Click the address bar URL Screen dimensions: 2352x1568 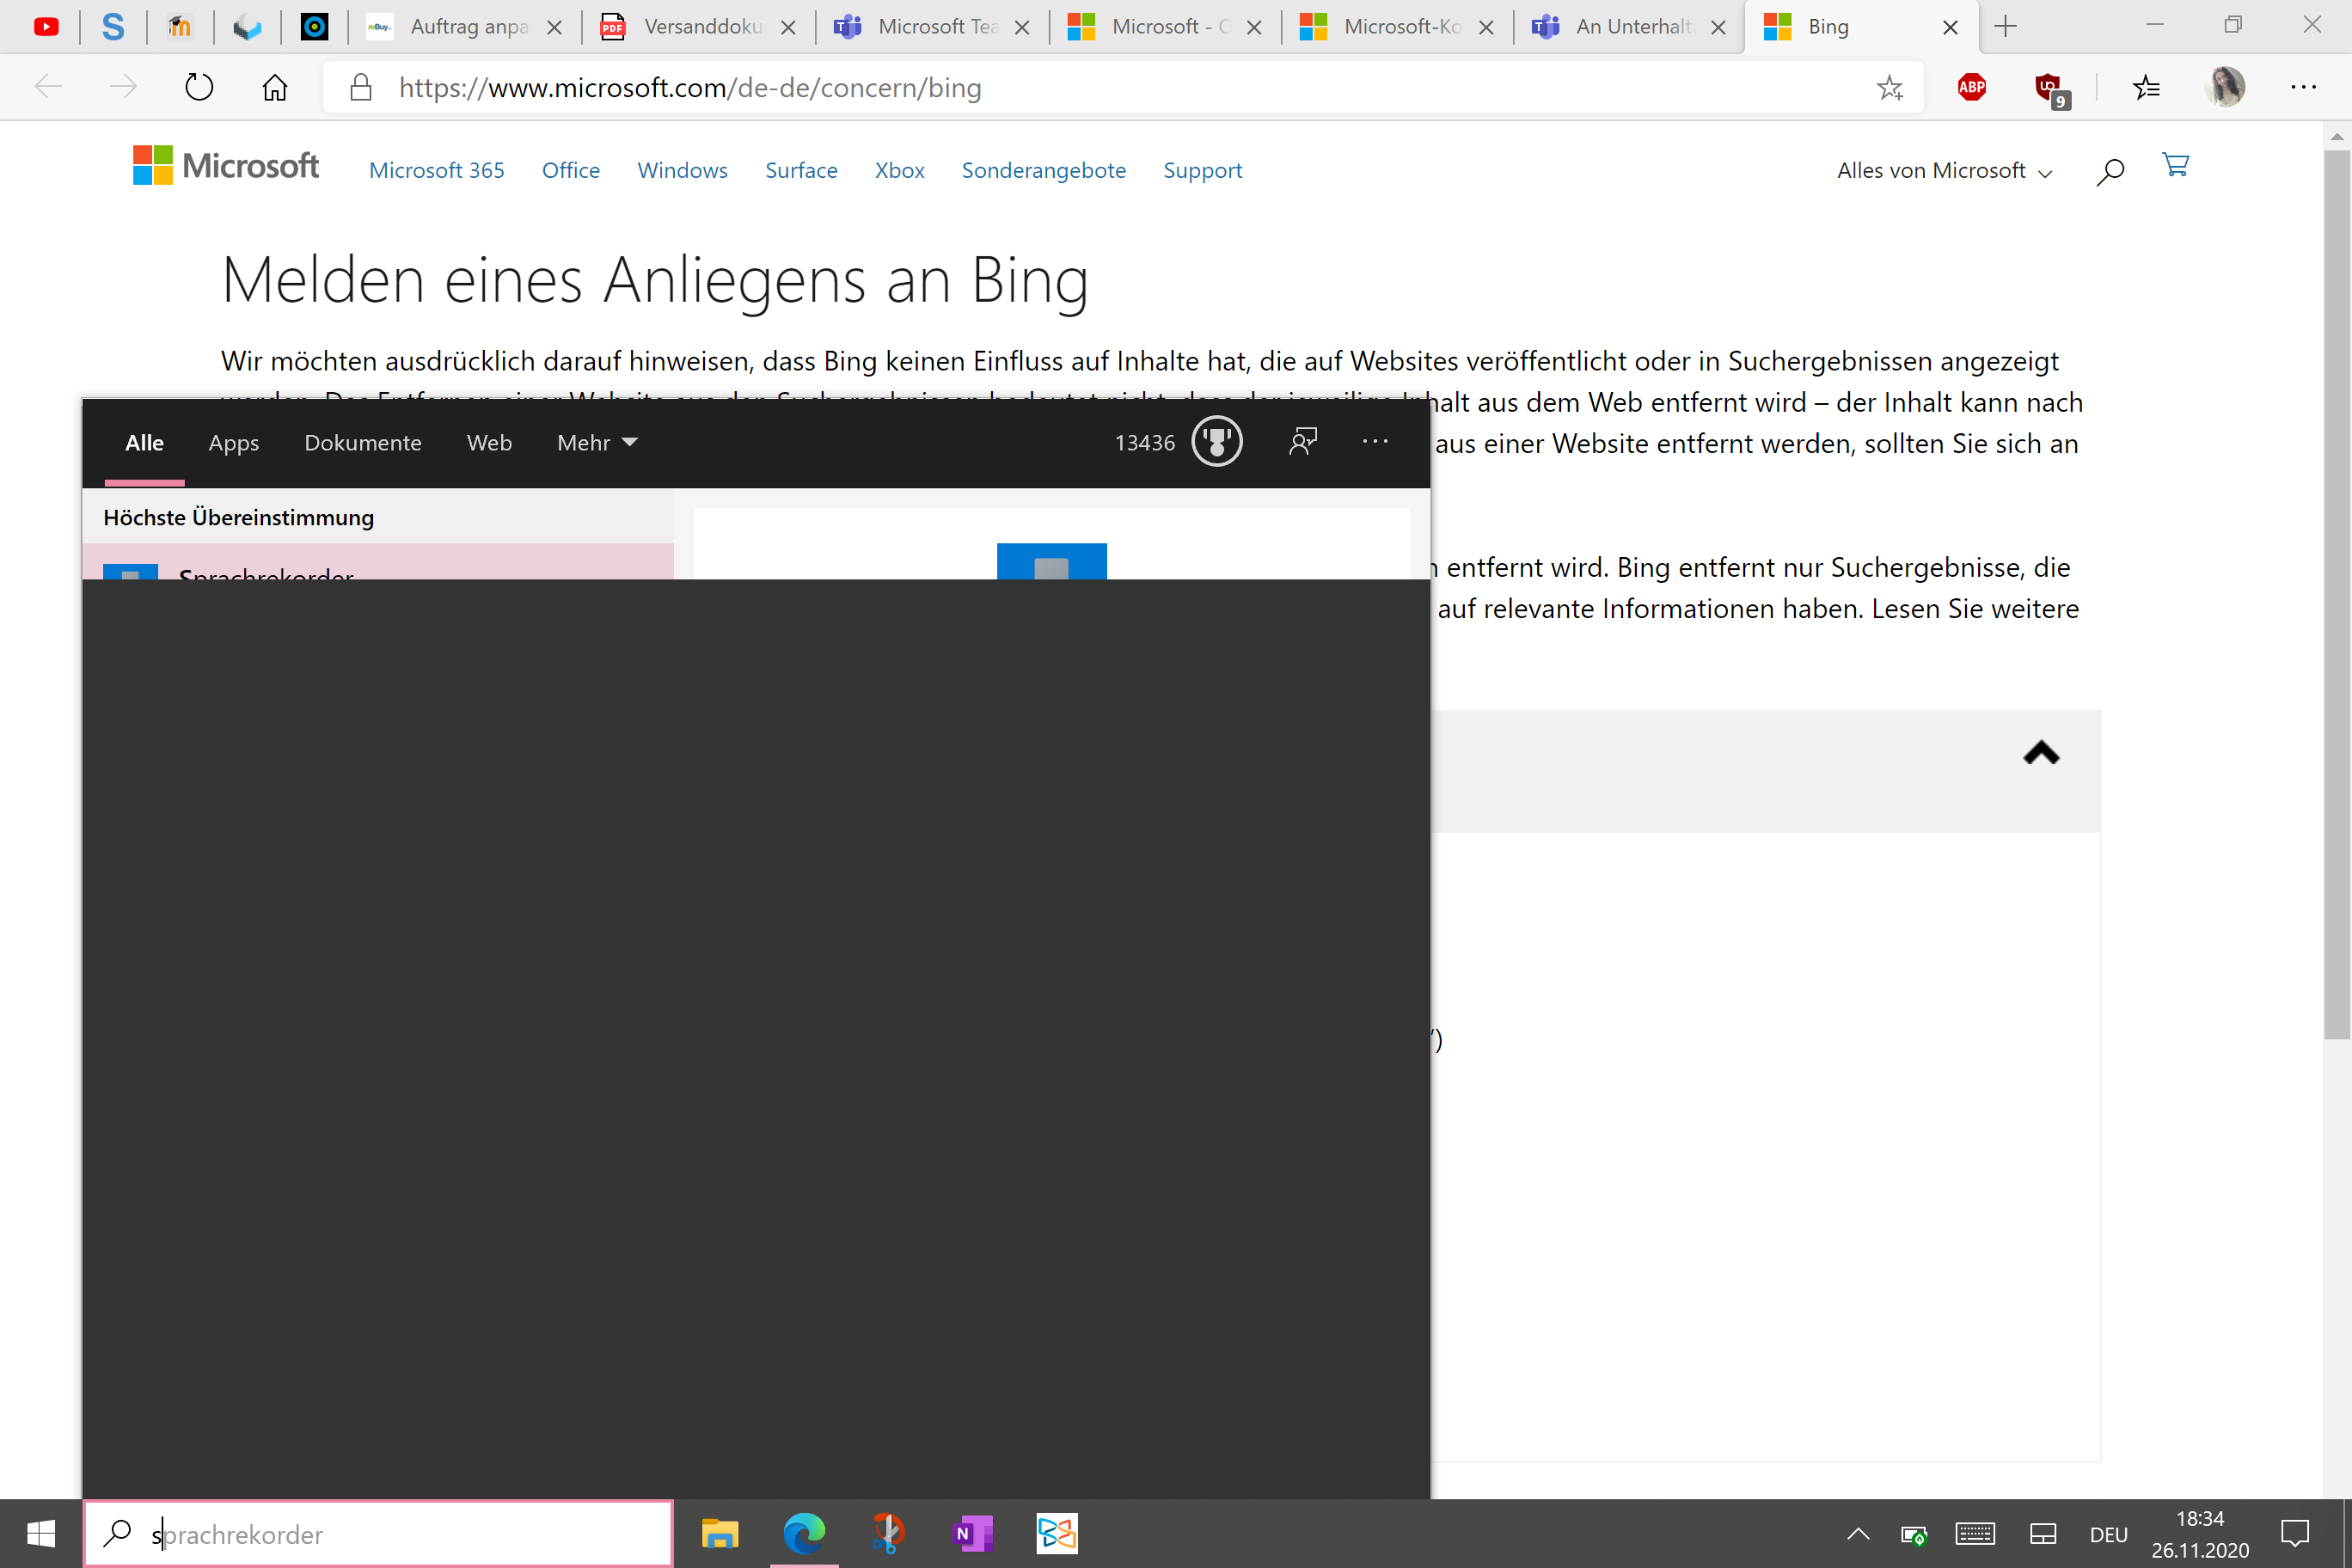pos(690,88)
